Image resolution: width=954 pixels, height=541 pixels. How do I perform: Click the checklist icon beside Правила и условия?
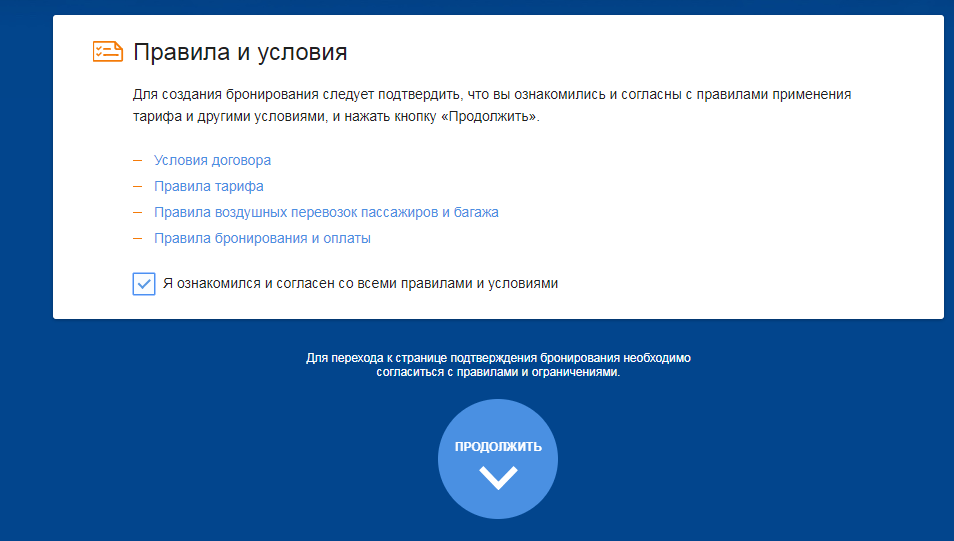click(107, 52)
